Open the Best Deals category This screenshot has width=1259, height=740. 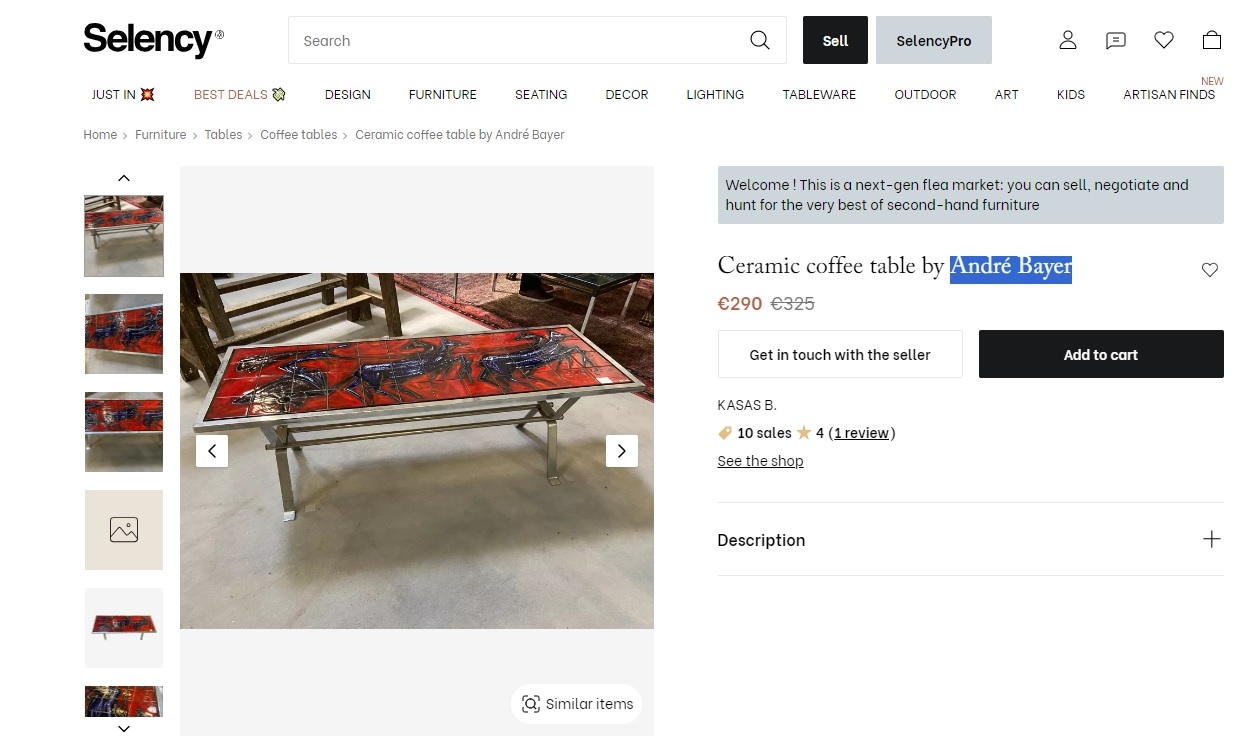click(x=240, y=95)
